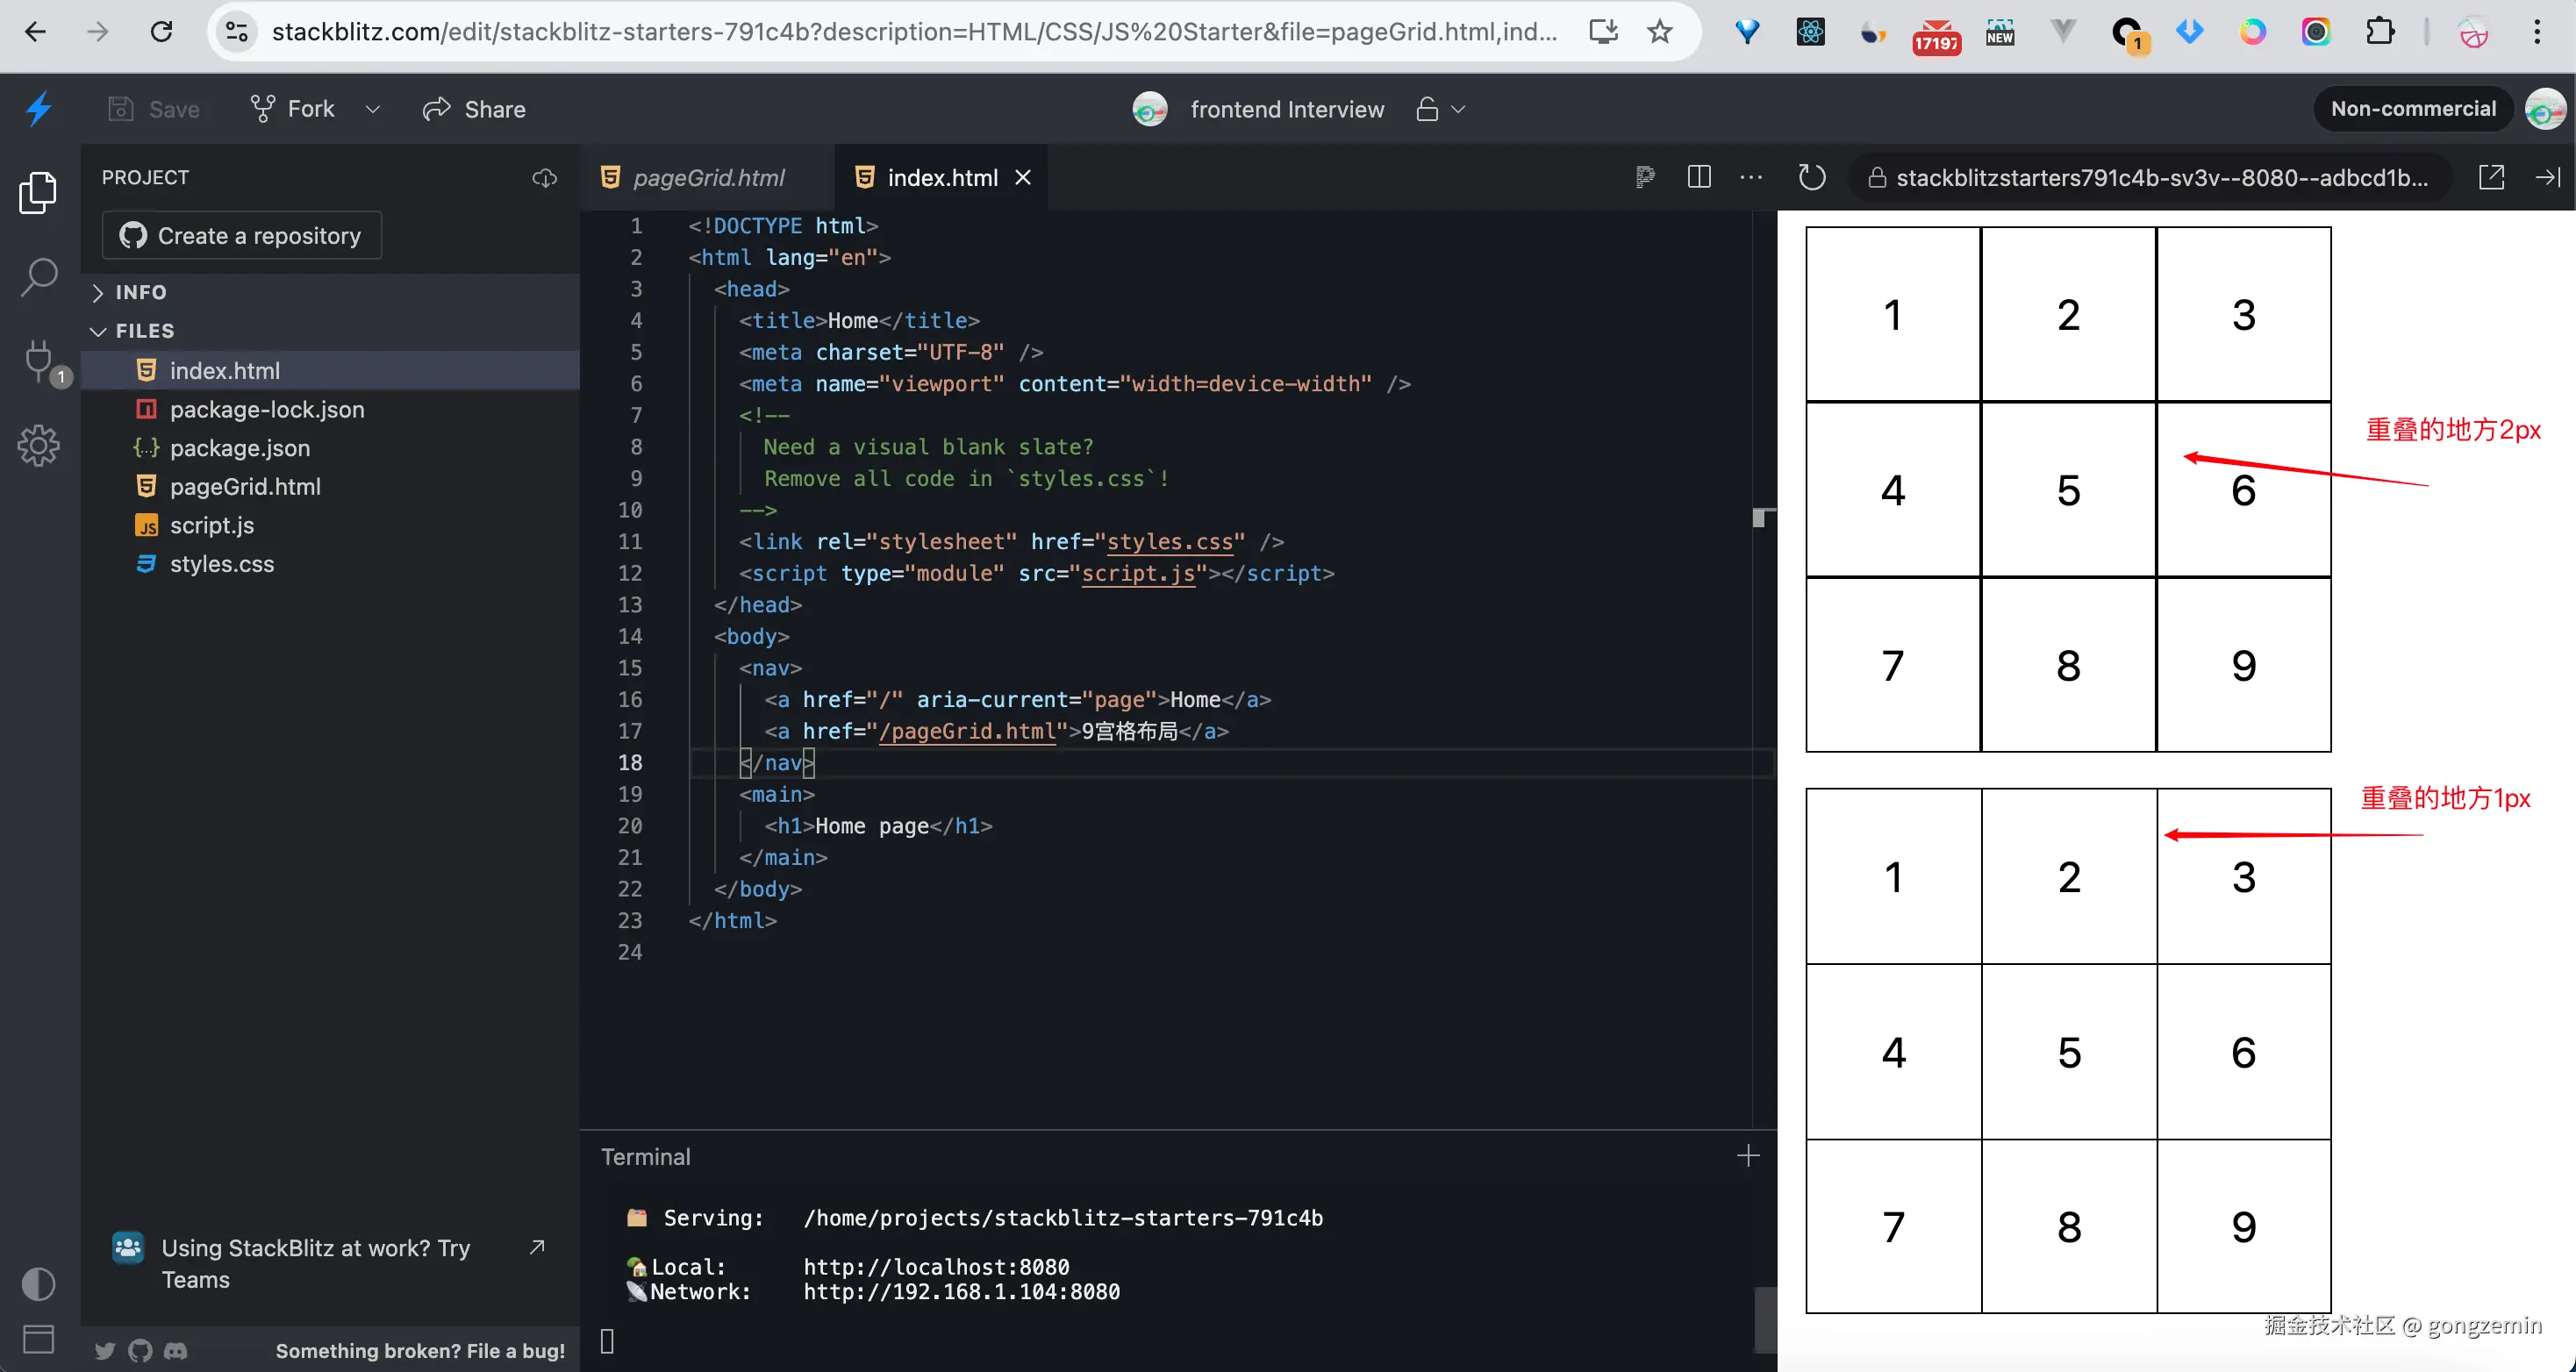
Task: Expand the INFO section
Action: [140, 292]
